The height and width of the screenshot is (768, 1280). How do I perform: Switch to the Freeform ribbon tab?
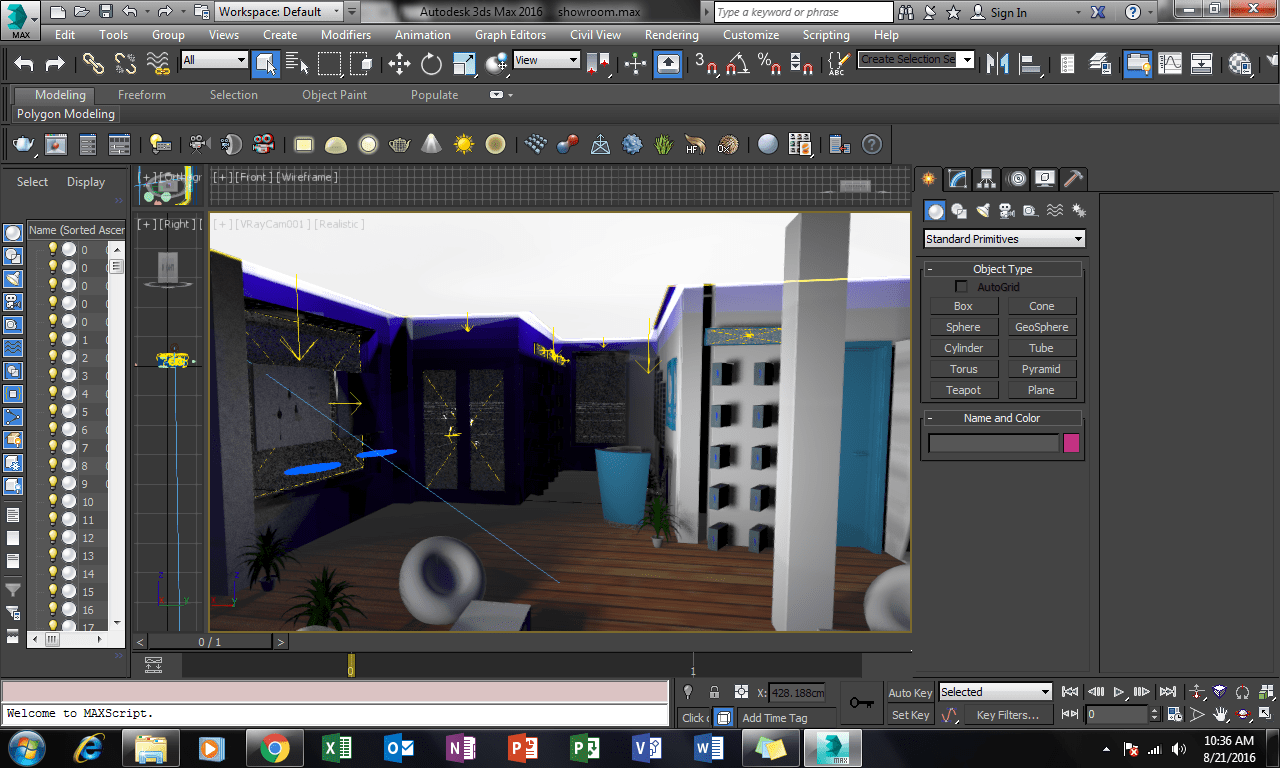pyautogui.click(x=142, y=95)
